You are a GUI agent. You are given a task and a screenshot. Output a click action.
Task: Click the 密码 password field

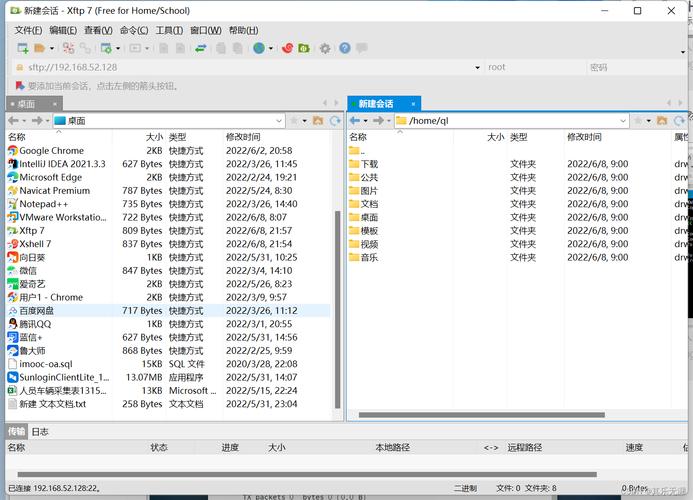point(636,67)
